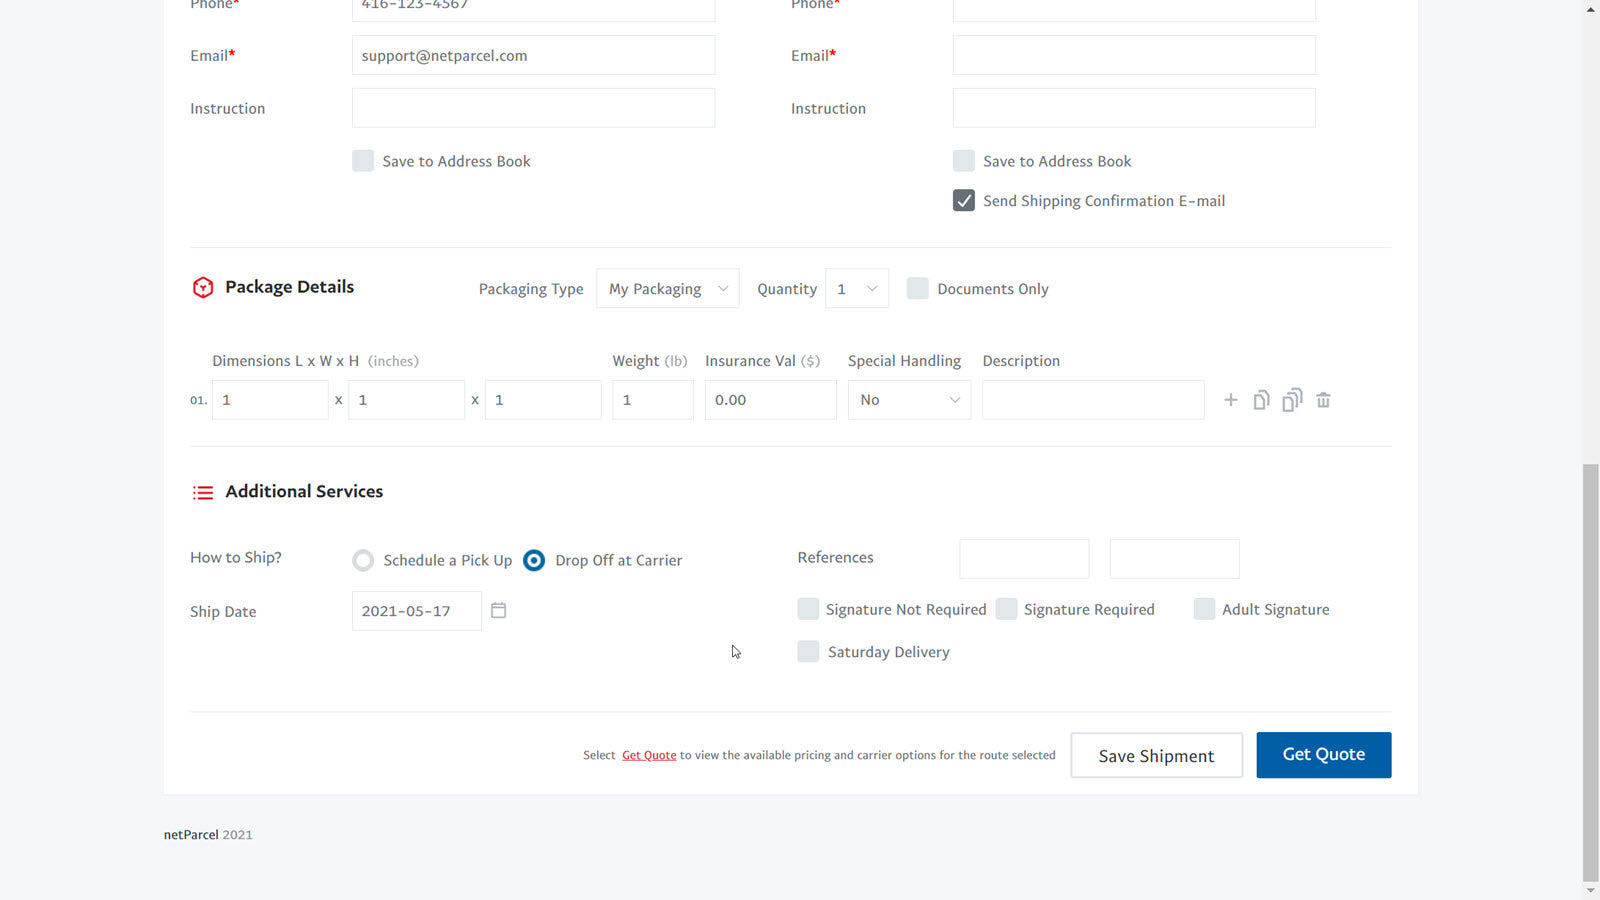Click the package Height dimension field
Screen dimensions: 1600x900
pos(543,400)
